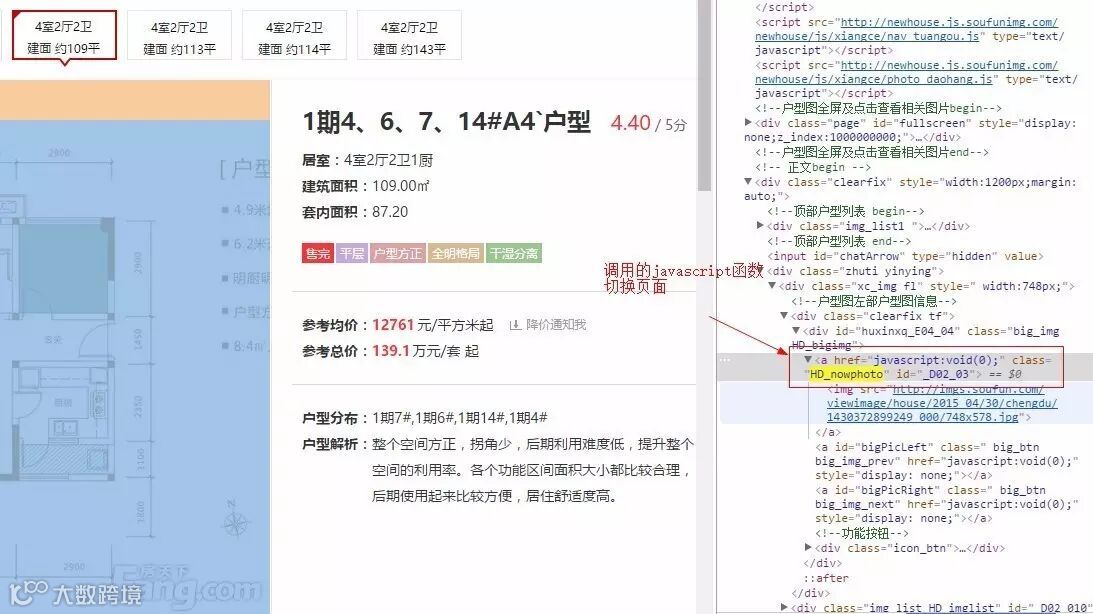Select the input id="chatArrow" element line
The image size is (1093, 614).
[x=905, y=256]
